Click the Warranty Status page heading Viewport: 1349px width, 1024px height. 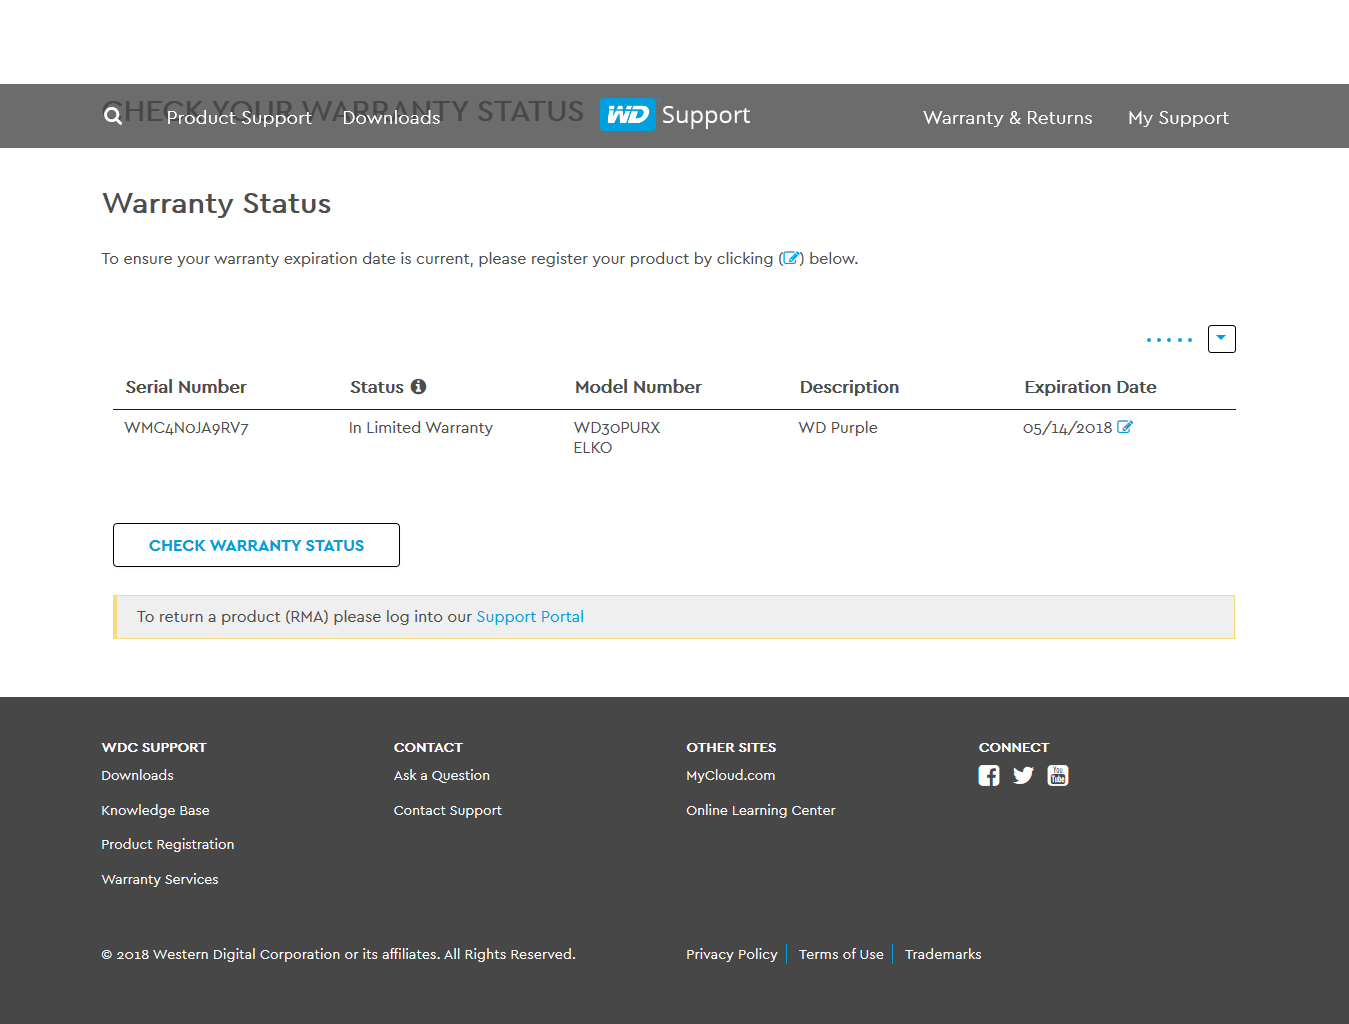(217, 203)
